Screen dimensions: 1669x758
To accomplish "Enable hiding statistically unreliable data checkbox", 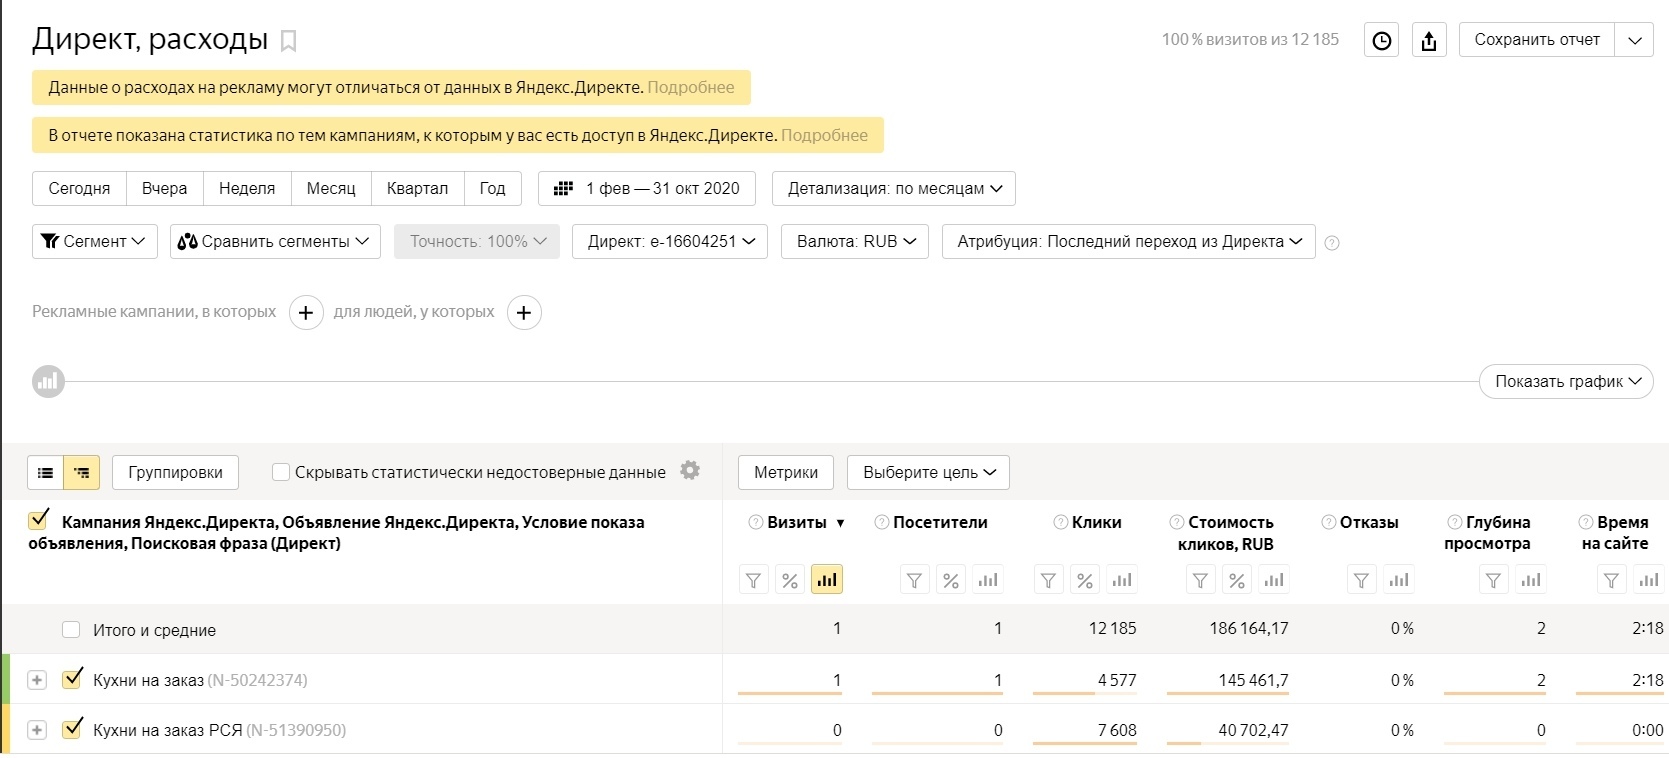I will click(x=281, y=472).
